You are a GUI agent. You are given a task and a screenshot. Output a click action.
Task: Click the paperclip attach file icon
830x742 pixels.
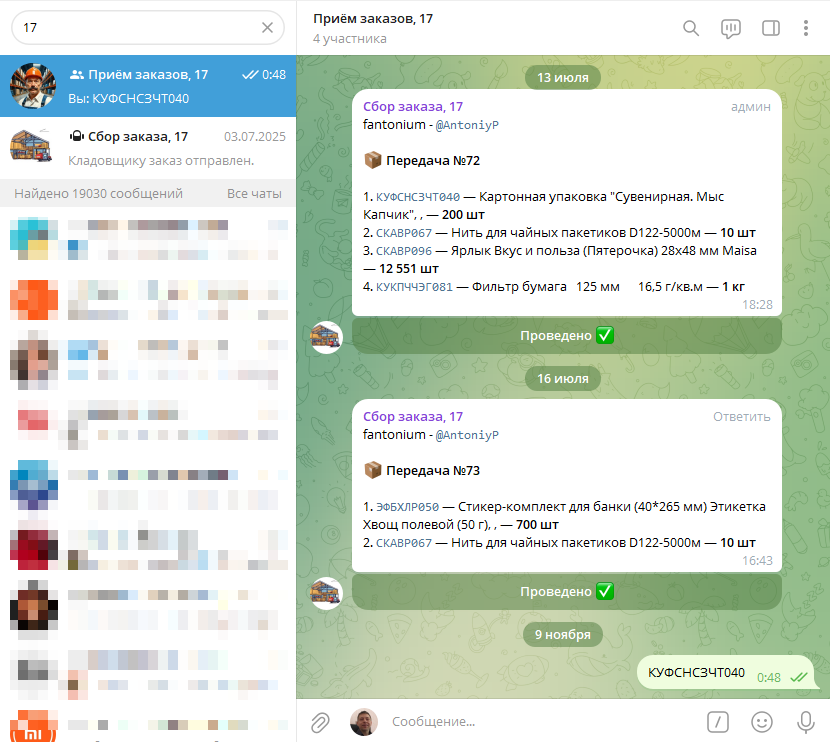(x=320, y=722)
